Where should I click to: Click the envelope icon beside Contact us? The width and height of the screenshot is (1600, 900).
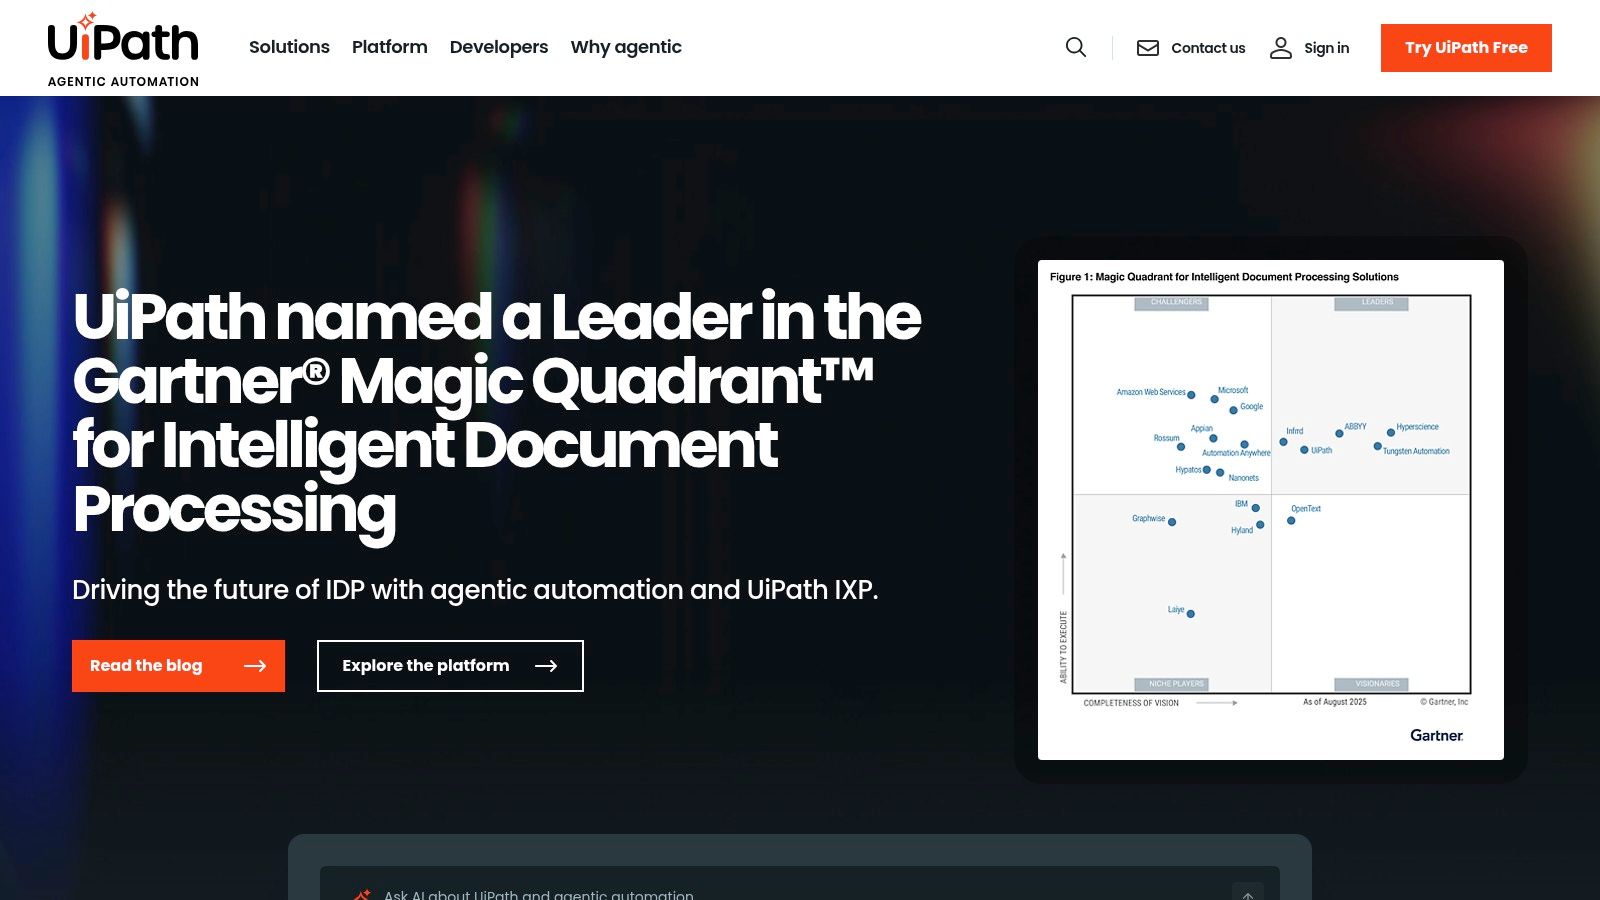1148,48
